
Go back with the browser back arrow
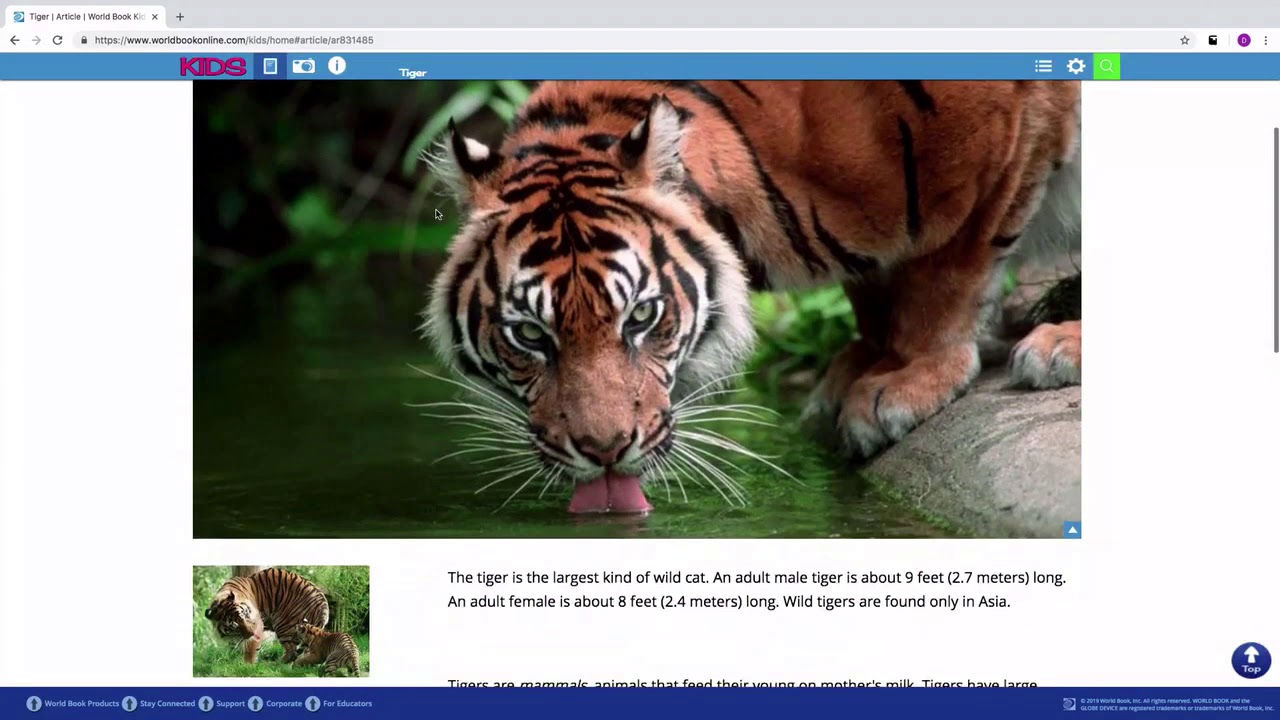pos(14,40)
